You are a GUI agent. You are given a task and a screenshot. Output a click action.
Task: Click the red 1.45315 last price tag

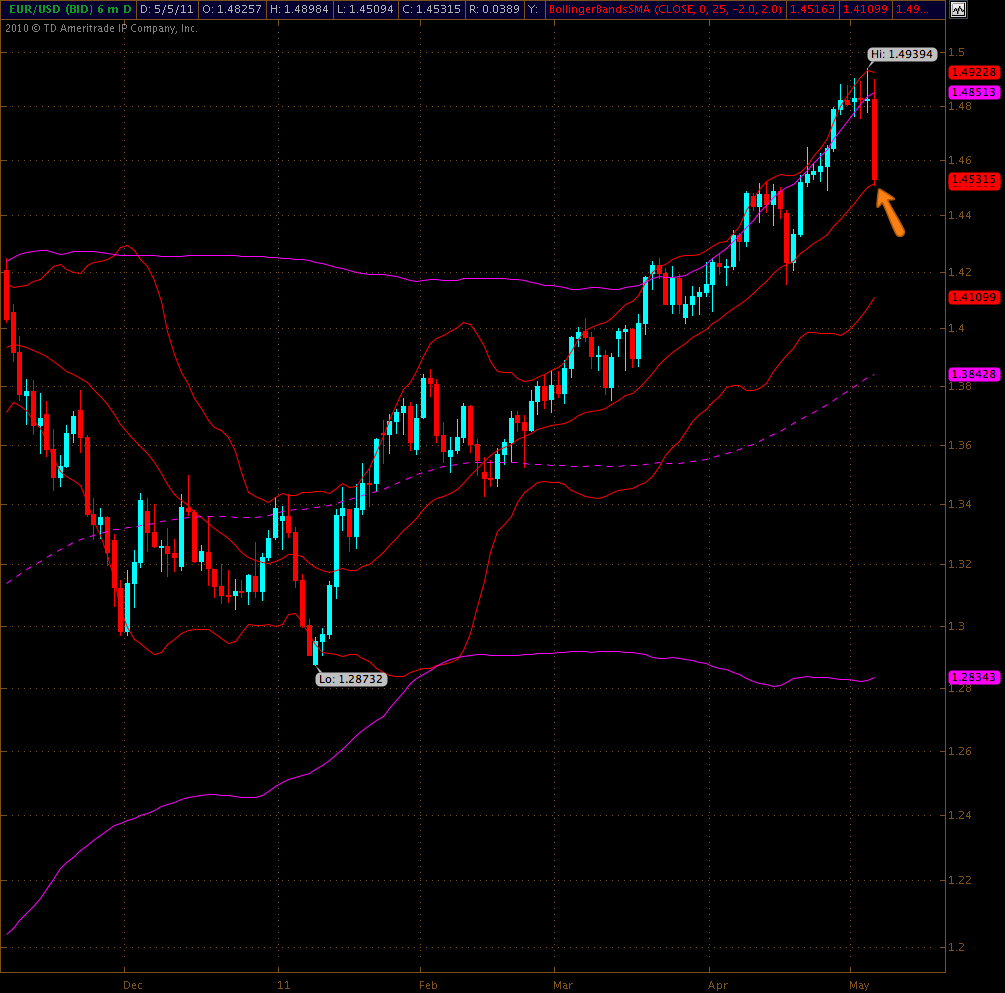click(973, 180)
